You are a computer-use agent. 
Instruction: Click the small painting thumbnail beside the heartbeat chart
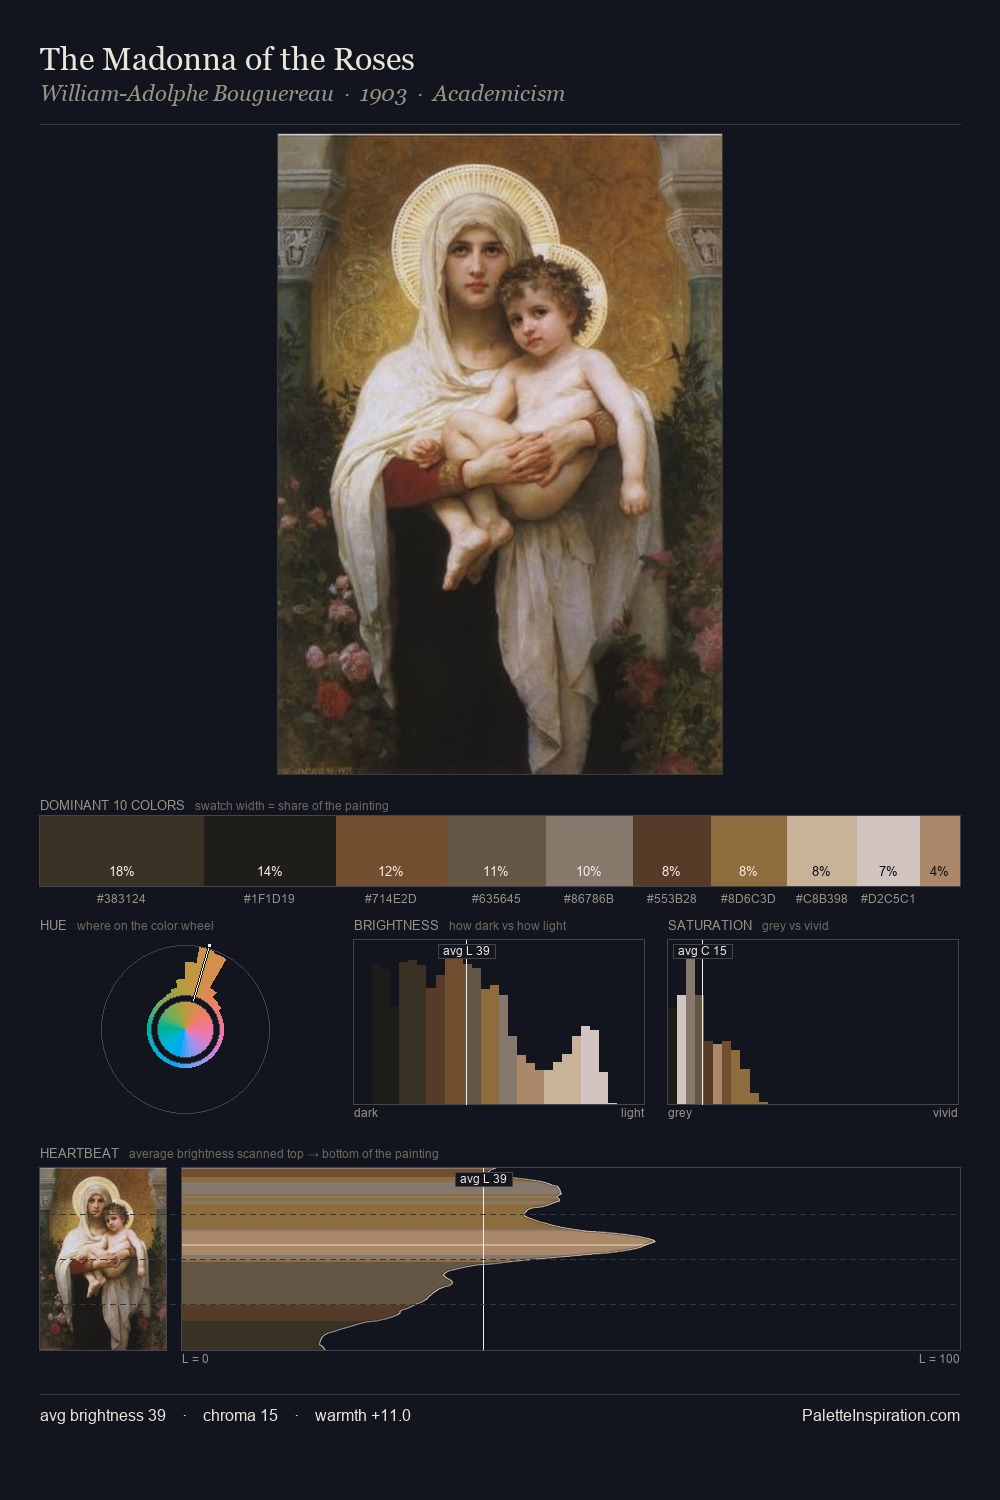[x=103, y=1259]
